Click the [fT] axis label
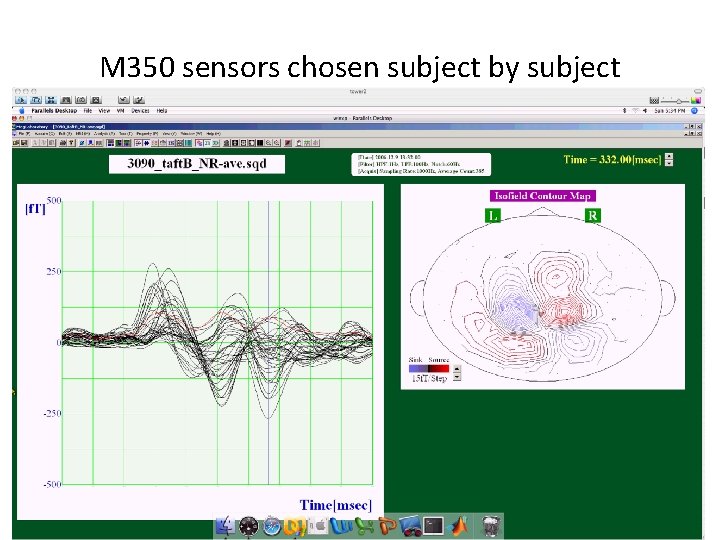 point(35,209)
